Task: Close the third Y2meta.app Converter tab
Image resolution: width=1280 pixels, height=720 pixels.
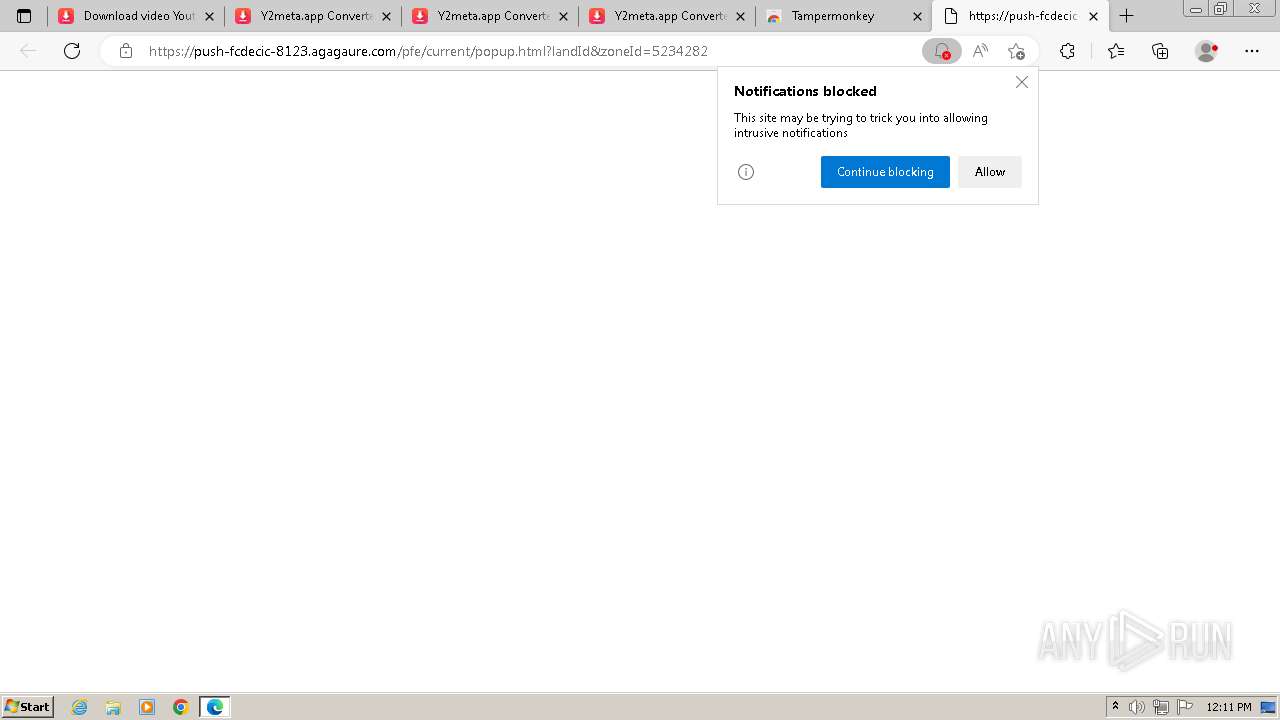Action: click(x=740, y=16)
